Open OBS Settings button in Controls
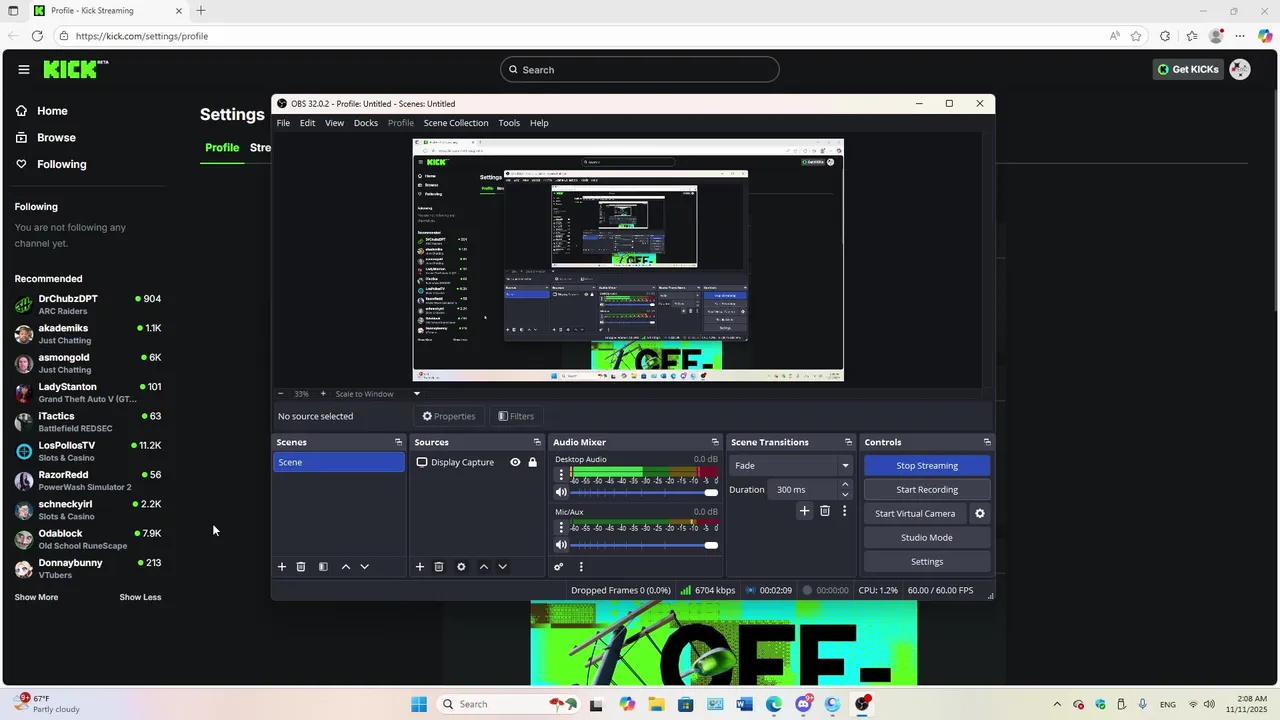 click(x=927, y=562)
